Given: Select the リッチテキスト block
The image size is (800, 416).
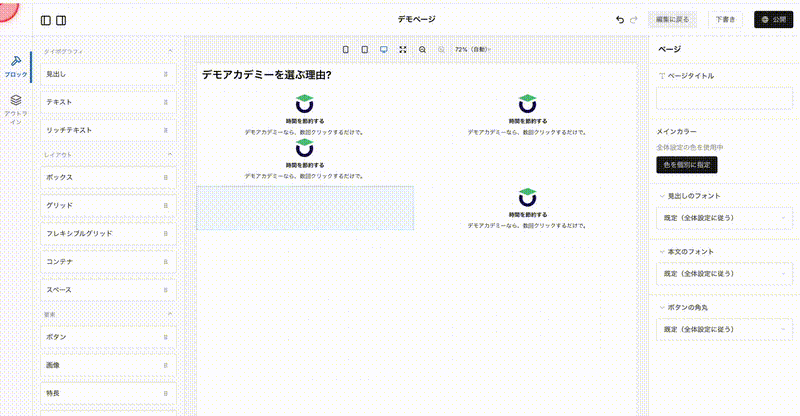Looking at the screenshot, I should (108, 130).
